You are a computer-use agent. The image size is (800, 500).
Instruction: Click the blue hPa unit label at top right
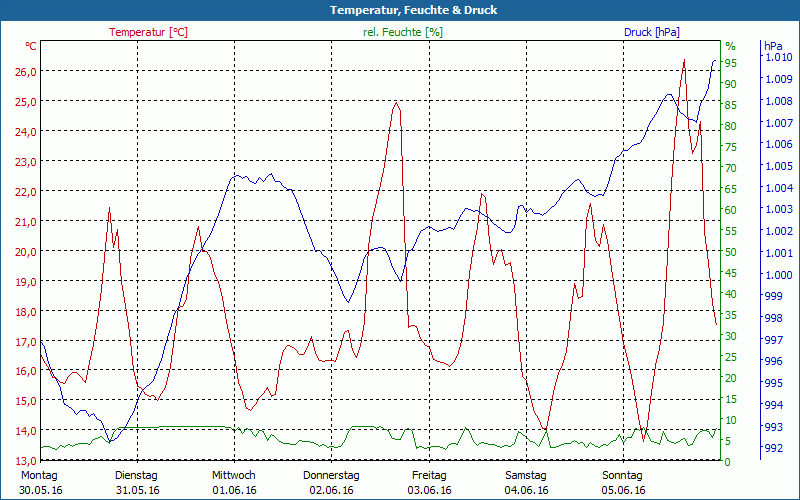[773, 46]
